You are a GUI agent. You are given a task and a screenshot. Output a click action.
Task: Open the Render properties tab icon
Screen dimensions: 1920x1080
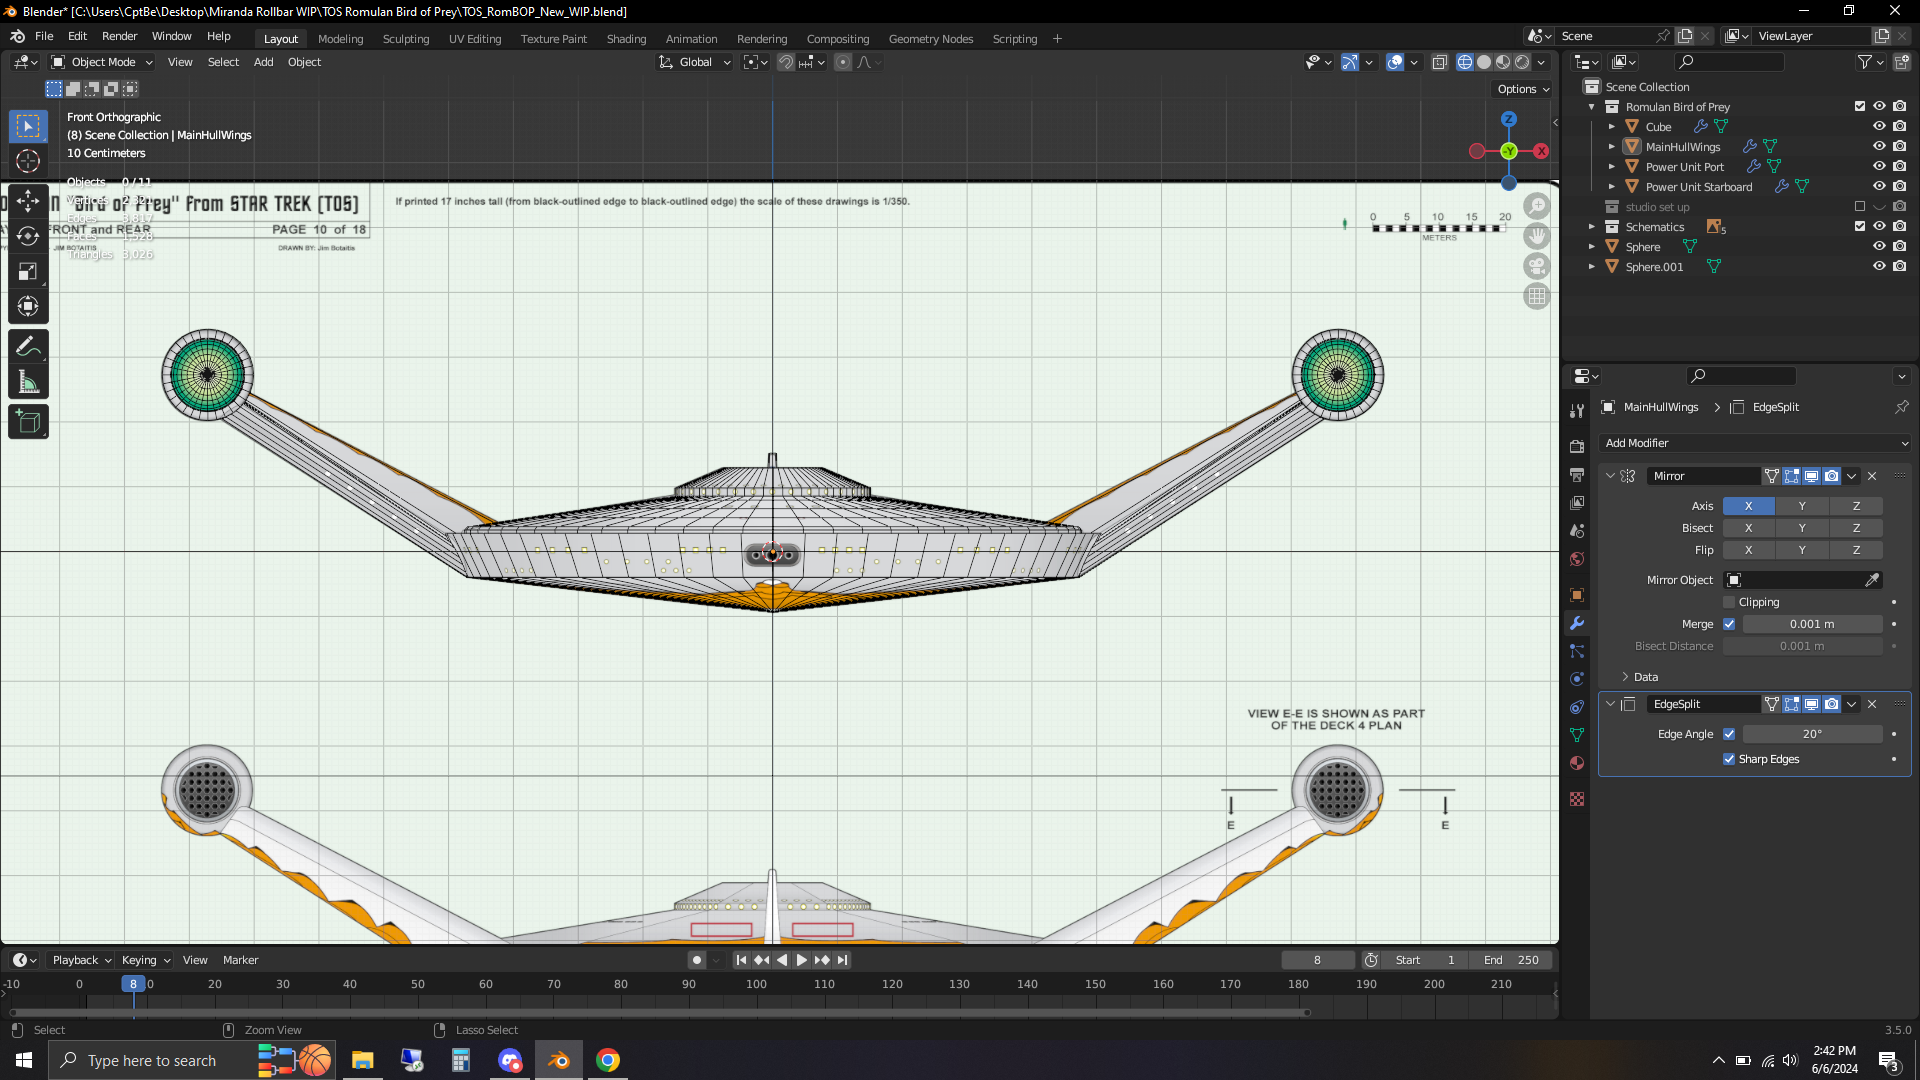click(x=1577, y=447)
